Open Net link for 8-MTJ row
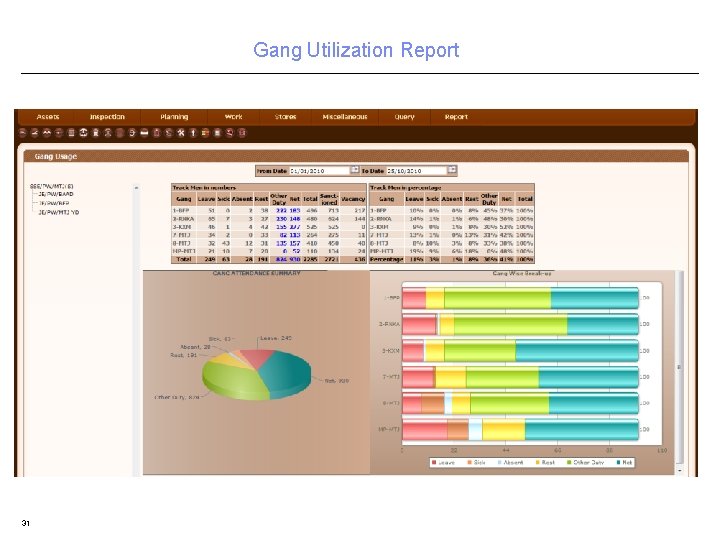This screenshot has height=540, width=720. click(295, 243)
